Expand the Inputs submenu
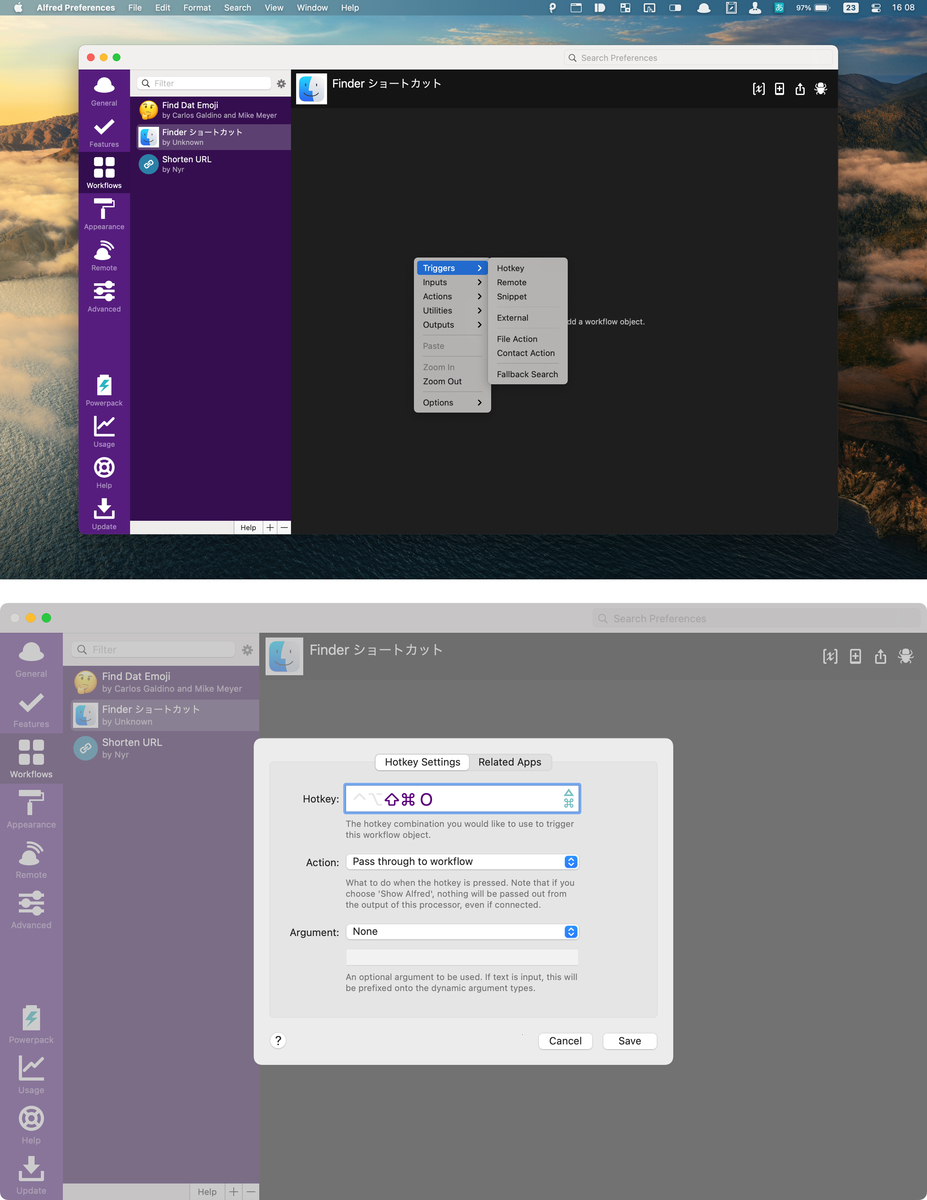Image resolution: width=927 pixels, height=1200 pixels. (452, 282)
